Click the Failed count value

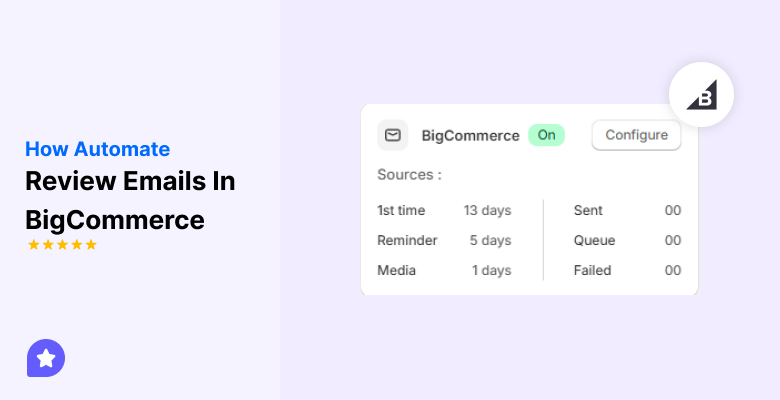673,270
